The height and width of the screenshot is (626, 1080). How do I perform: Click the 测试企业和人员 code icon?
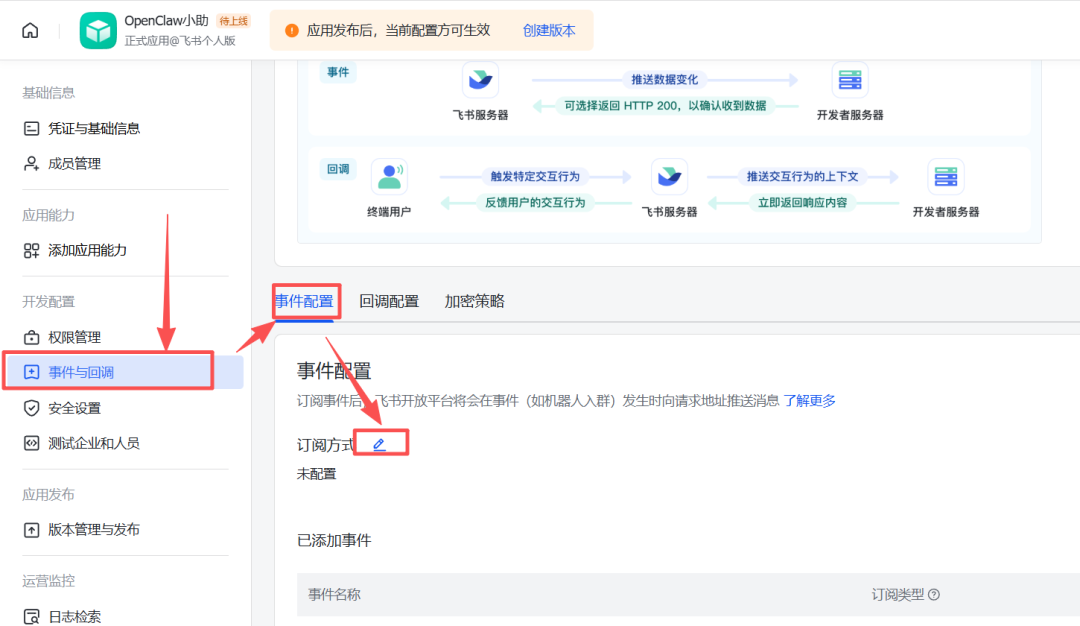coord(32,443)
